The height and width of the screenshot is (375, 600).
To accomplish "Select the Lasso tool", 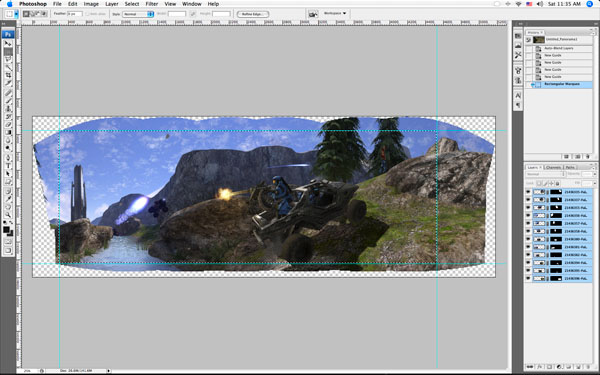I will point(8,59).
